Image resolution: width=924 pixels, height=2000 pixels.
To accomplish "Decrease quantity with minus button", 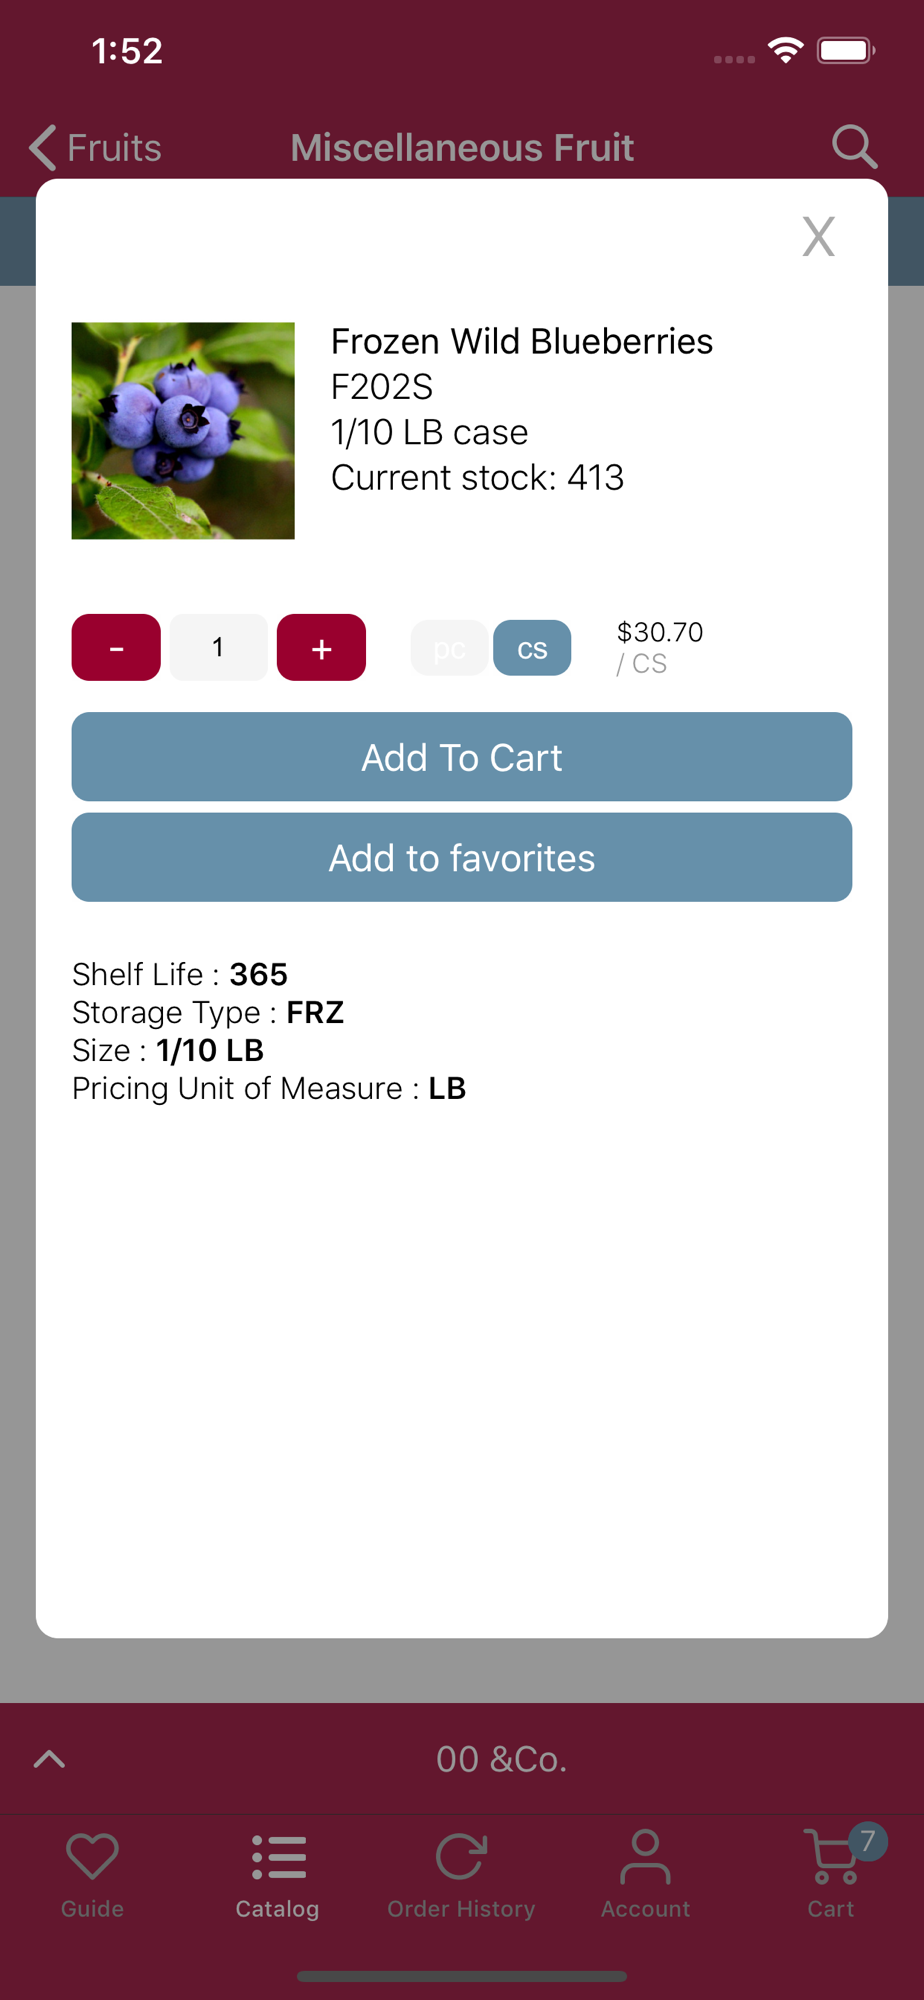I will pyautogui.click(x=116, y=648).
